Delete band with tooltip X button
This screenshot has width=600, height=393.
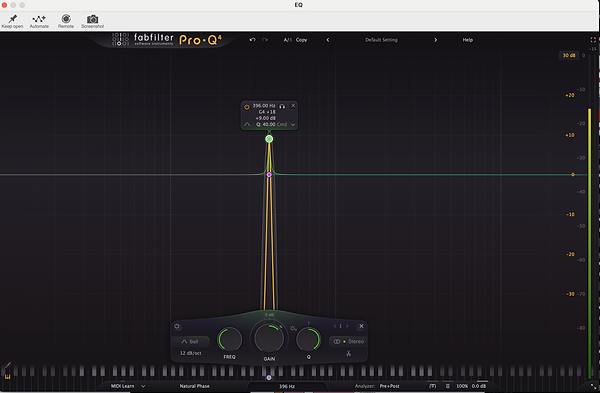point(293,106)
